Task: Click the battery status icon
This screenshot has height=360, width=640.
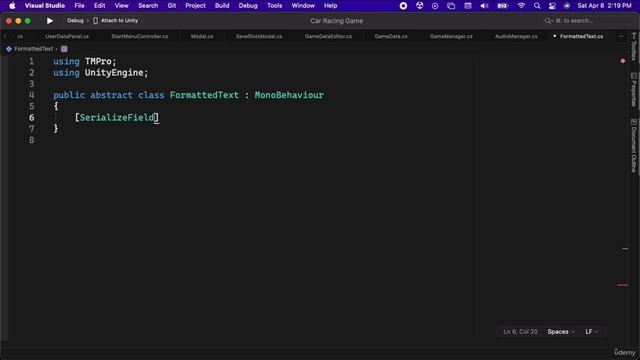Action: point(502,6)
